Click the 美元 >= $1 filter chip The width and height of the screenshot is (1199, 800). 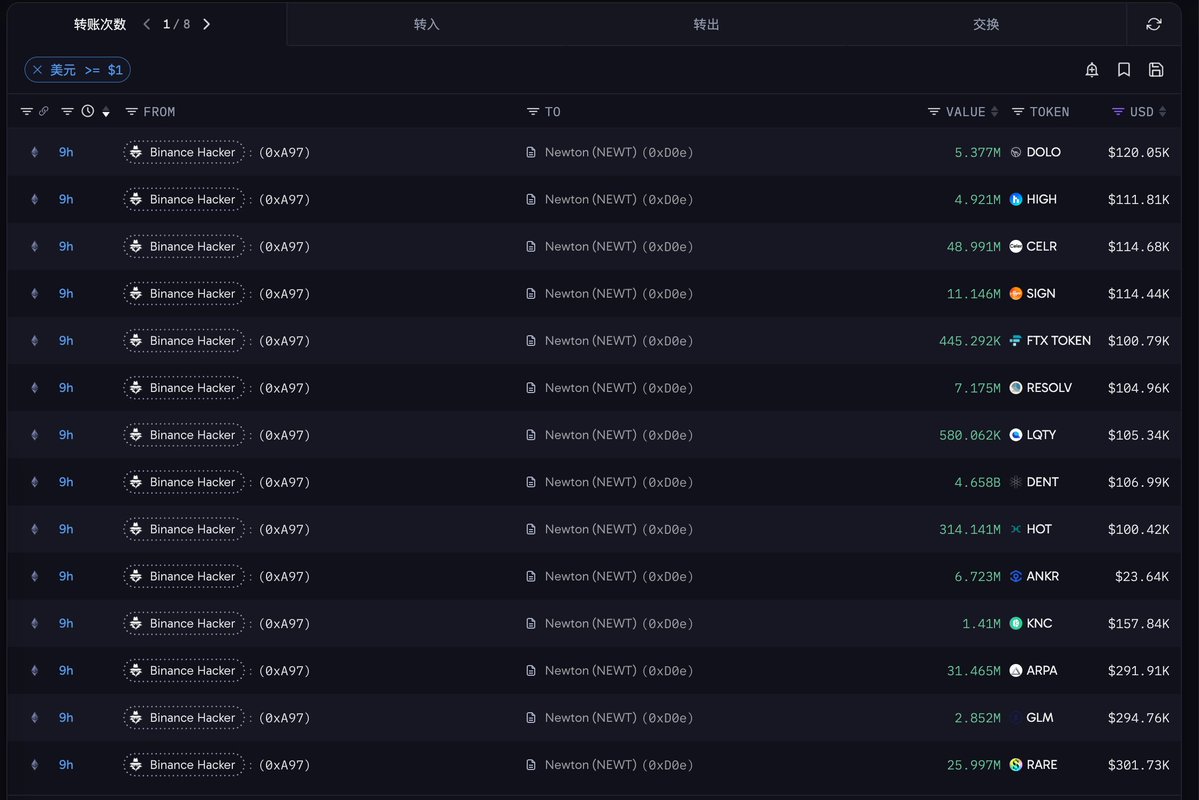77,70
